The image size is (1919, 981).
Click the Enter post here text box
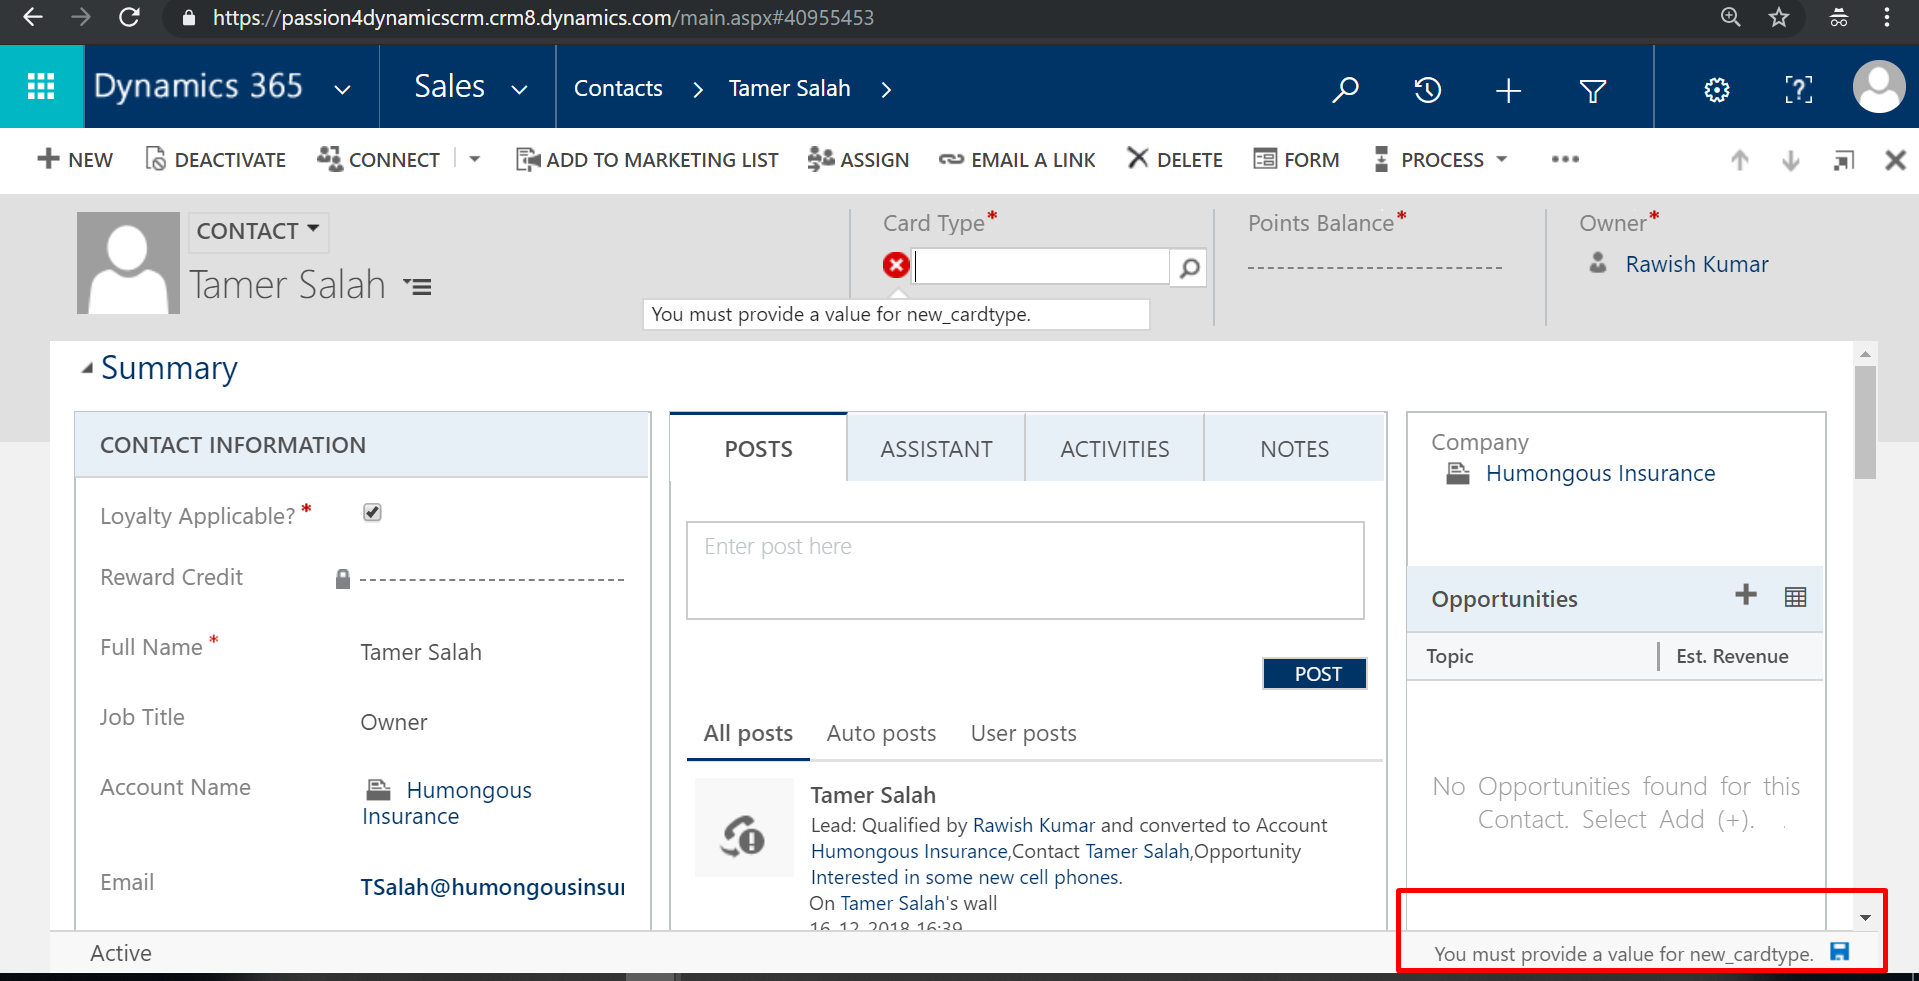point(1024,570)
